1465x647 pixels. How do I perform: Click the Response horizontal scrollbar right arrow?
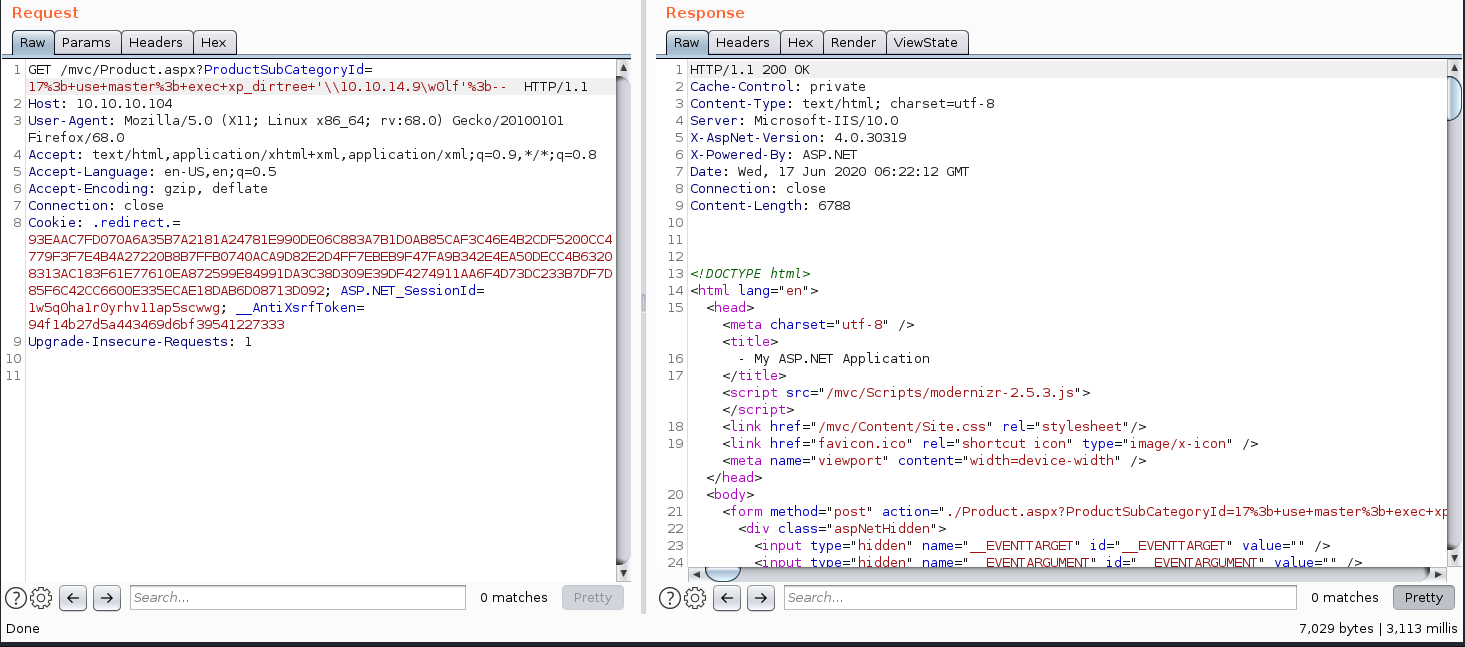tap(1439, 574)
